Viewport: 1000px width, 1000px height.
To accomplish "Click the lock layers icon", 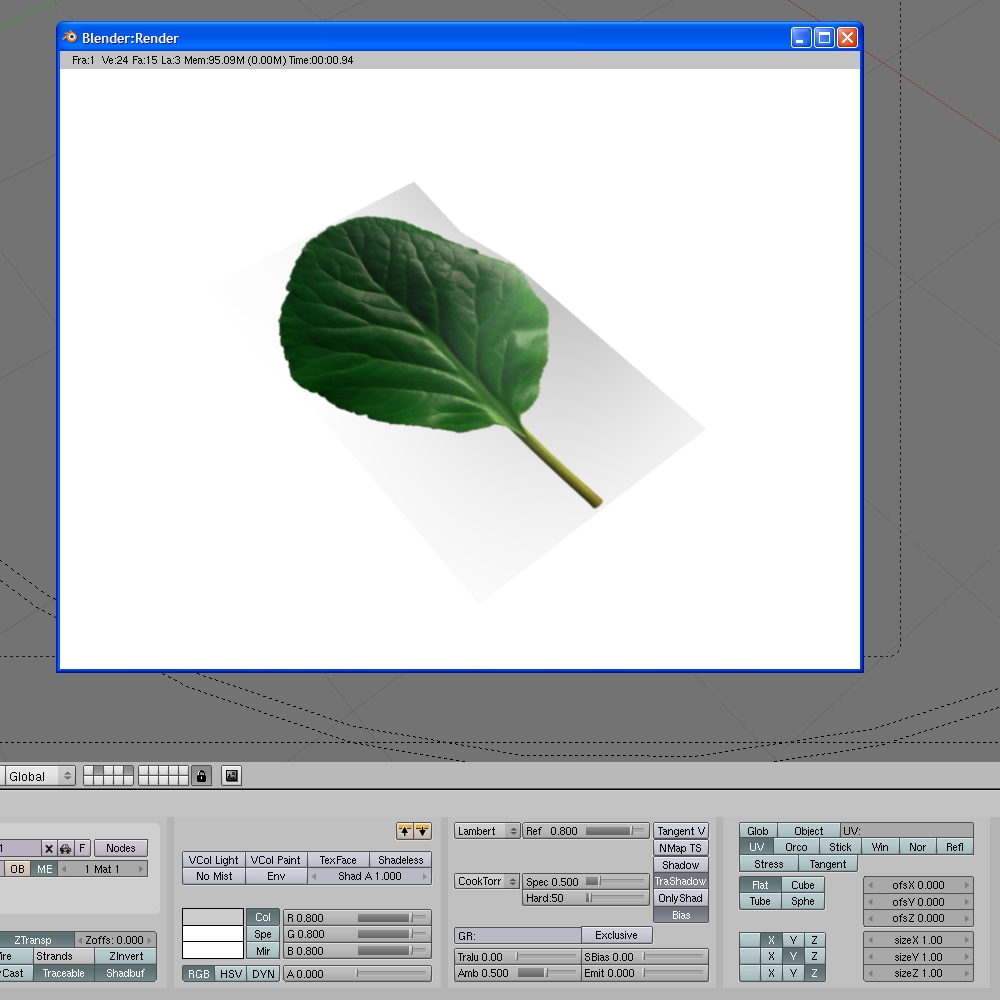I will (x=201, y=776).
